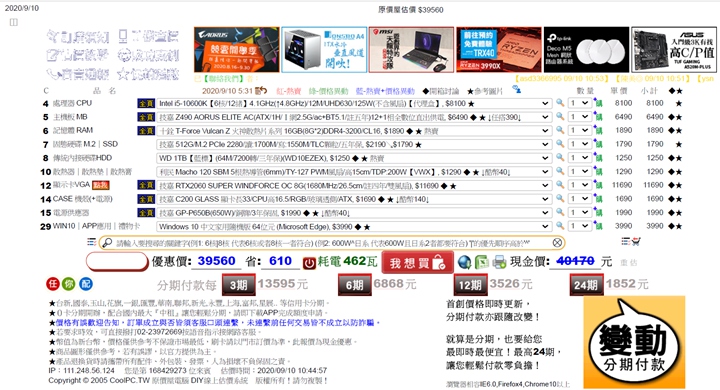Viewport: 720px width, 390px height.
Task: Click the green 購 icon in the CASE row
Action: pyautogui.click(x=598, y=199)
